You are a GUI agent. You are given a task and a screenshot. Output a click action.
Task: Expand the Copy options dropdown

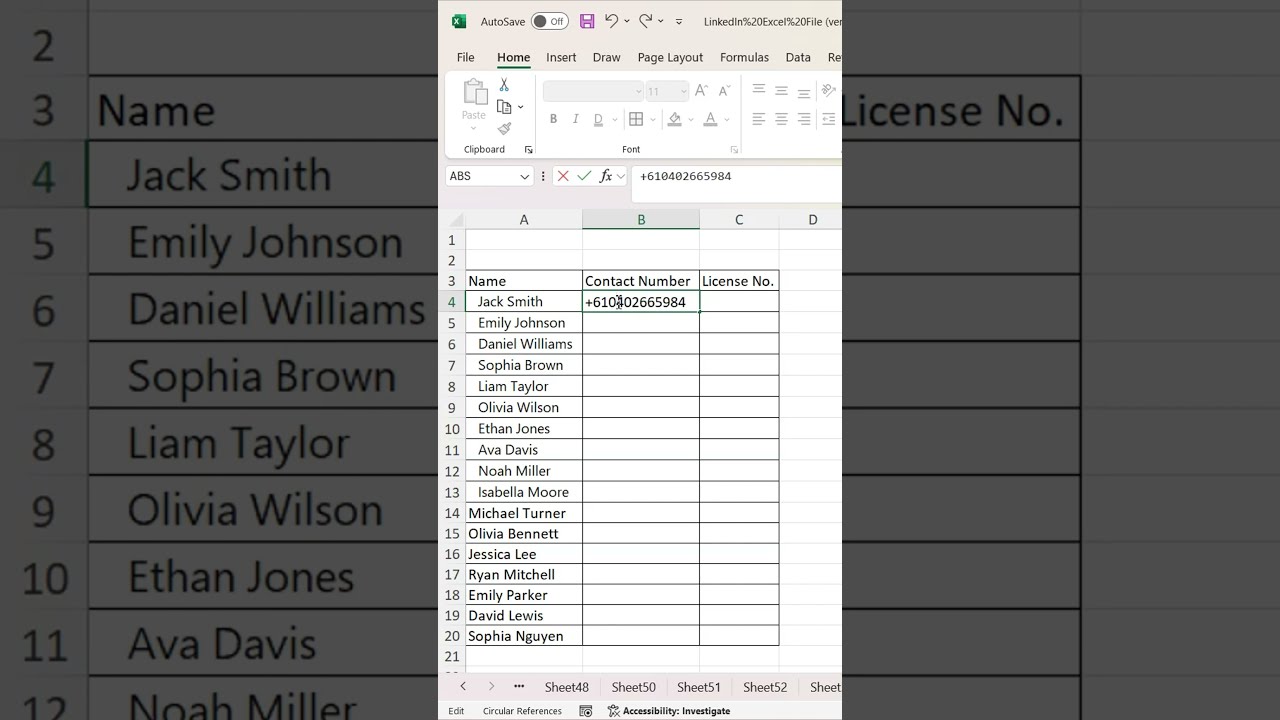click(521, 107)
